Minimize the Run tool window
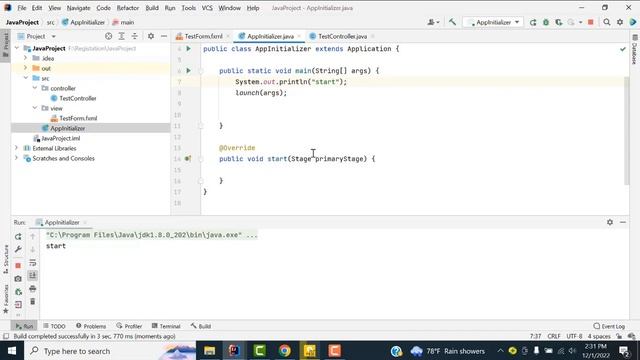The height and width of the screenshot is (360, 640). click(x=623, y=222)
